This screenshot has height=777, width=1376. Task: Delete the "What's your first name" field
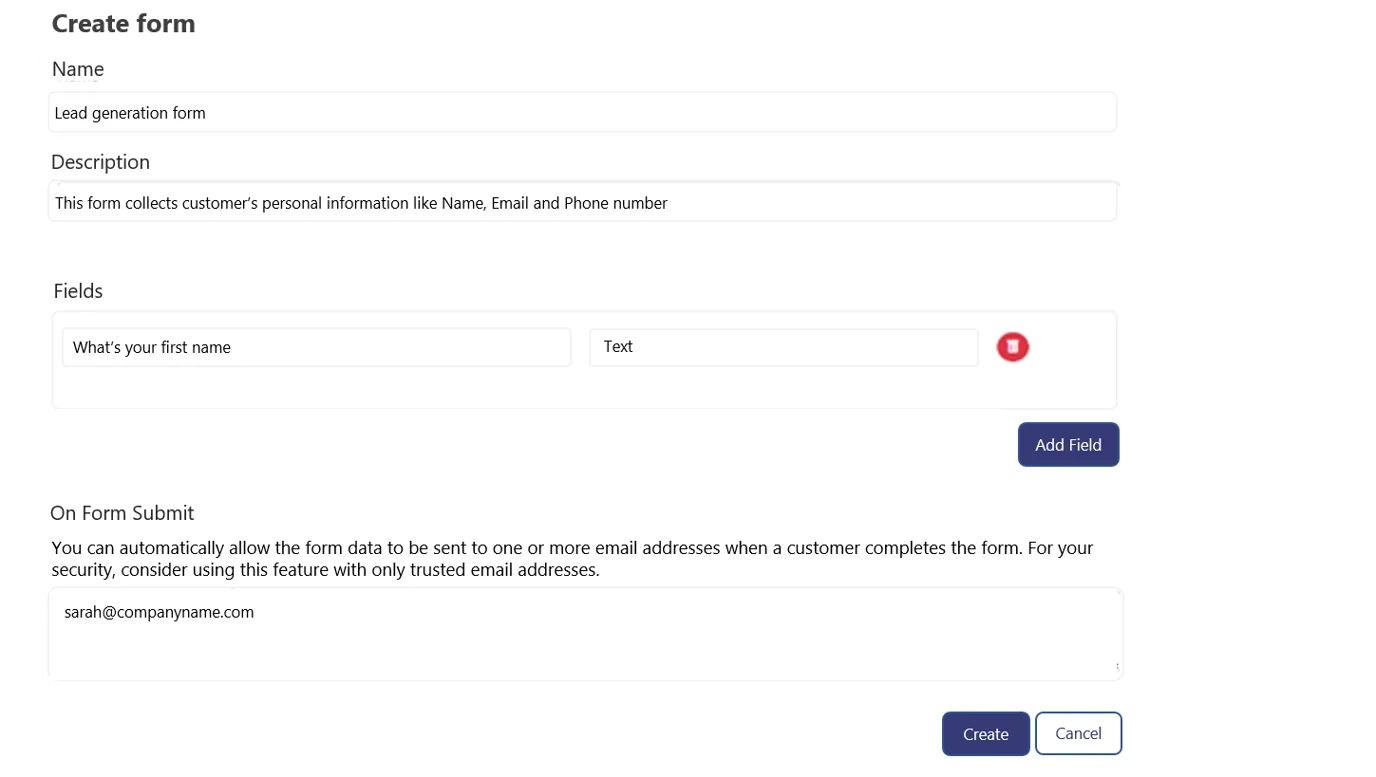point(1012,347)
